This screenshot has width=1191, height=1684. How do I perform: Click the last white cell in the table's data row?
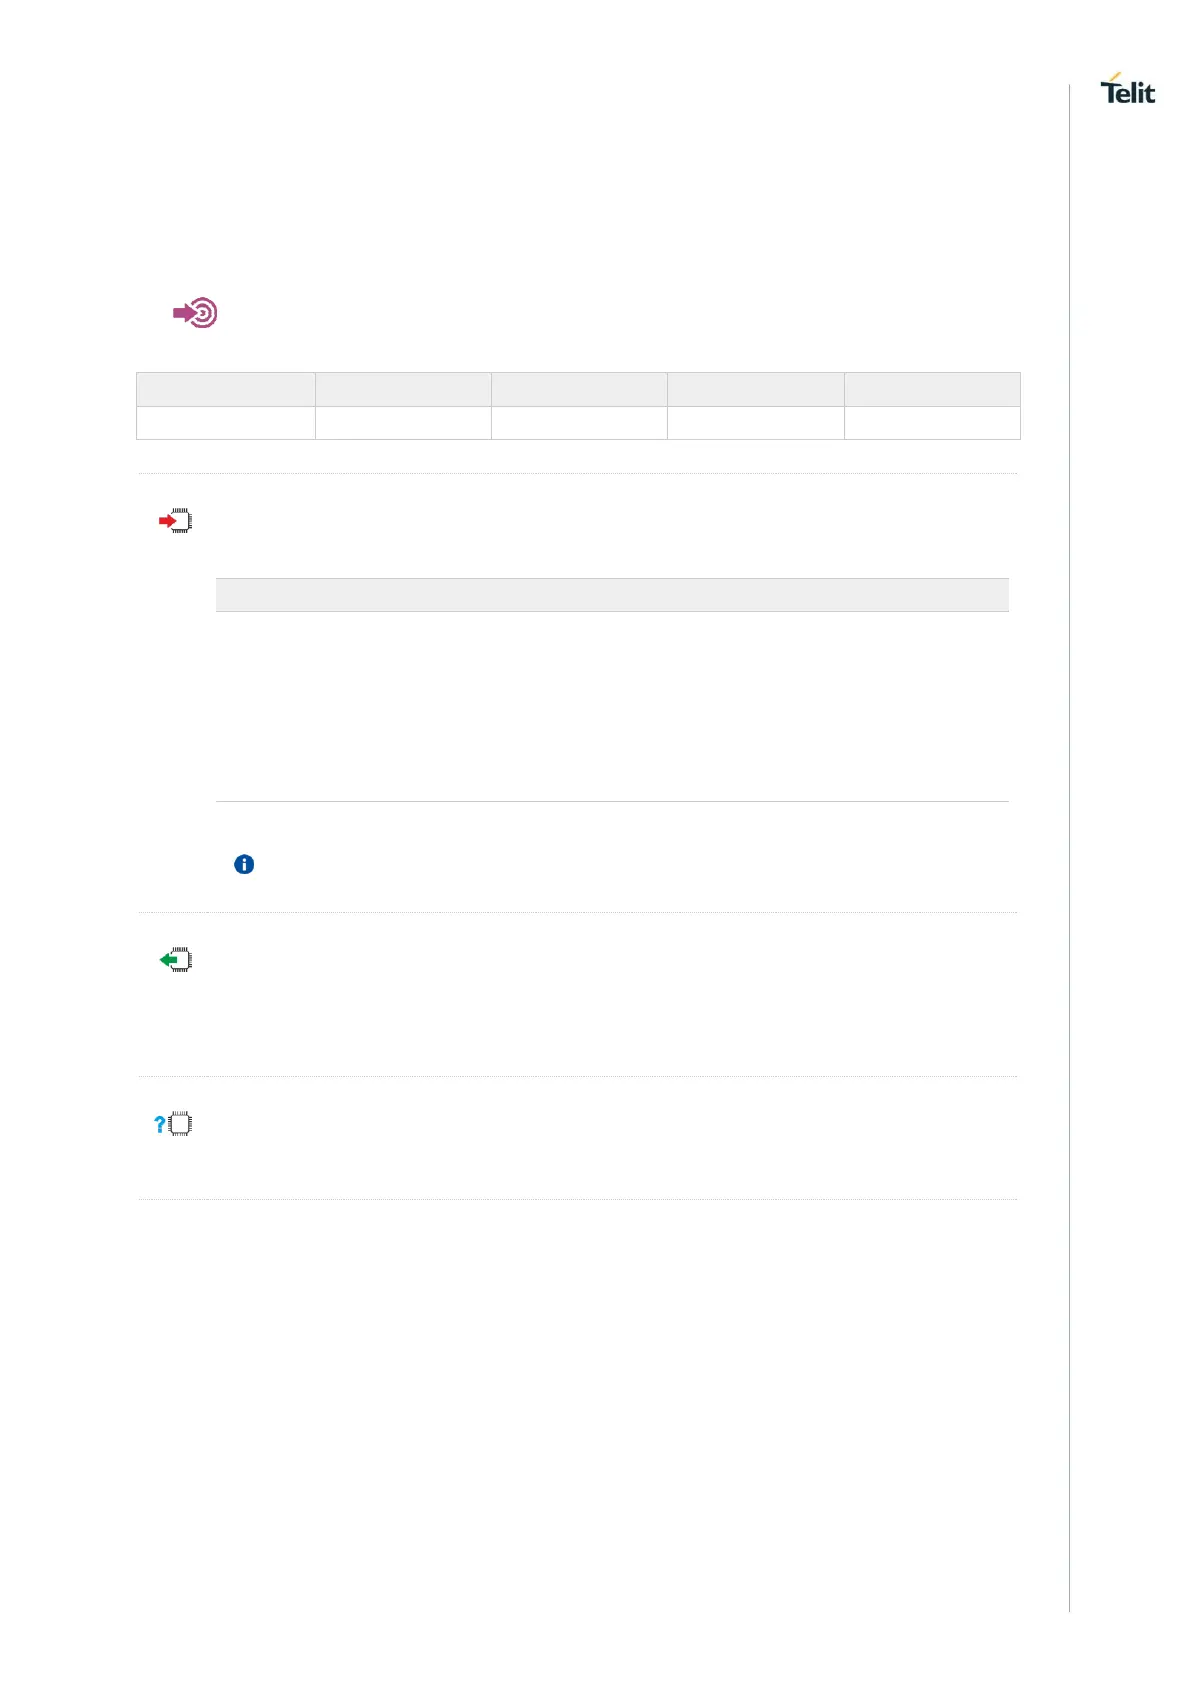(x=932, y=423)
